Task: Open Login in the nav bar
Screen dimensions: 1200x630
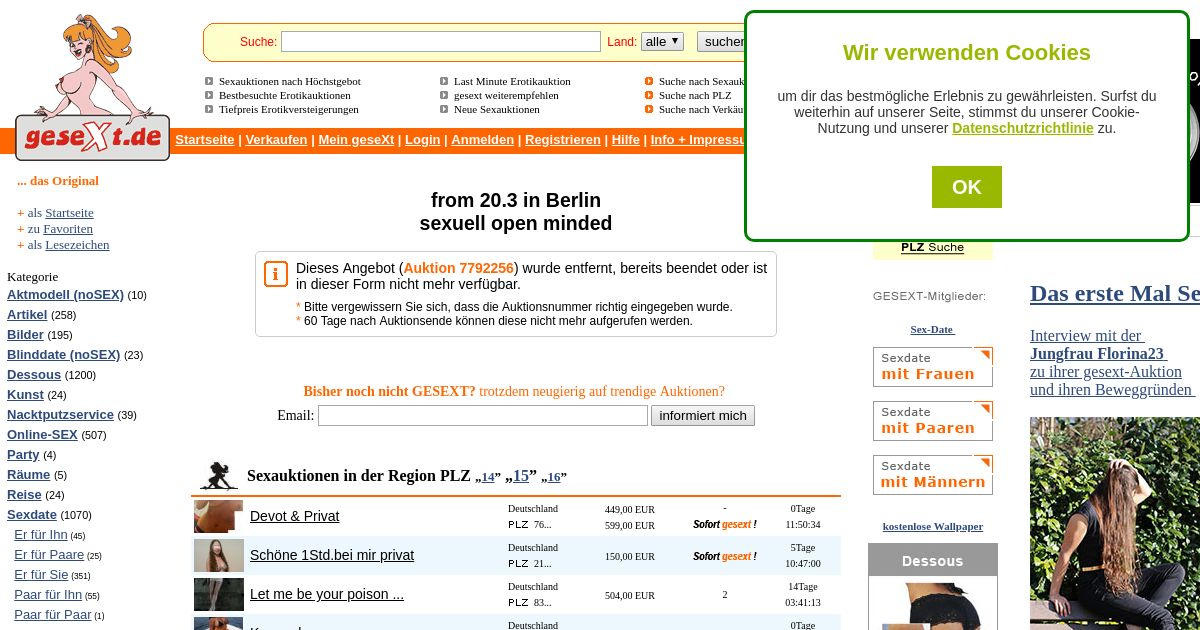Action: (422, 139)
